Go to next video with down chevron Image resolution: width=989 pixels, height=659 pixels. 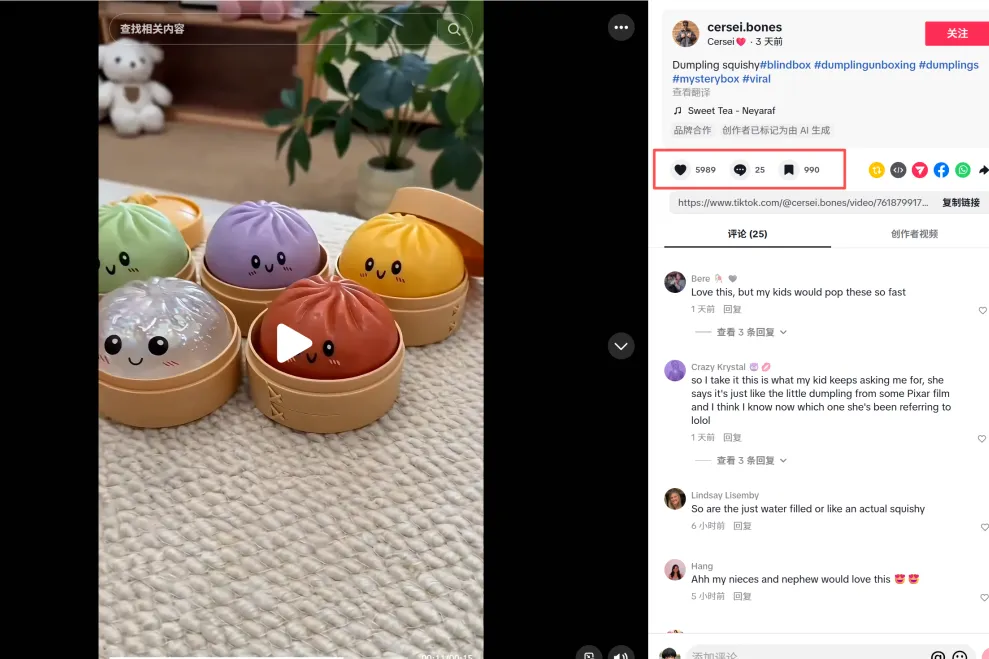[x=621, y=346]
